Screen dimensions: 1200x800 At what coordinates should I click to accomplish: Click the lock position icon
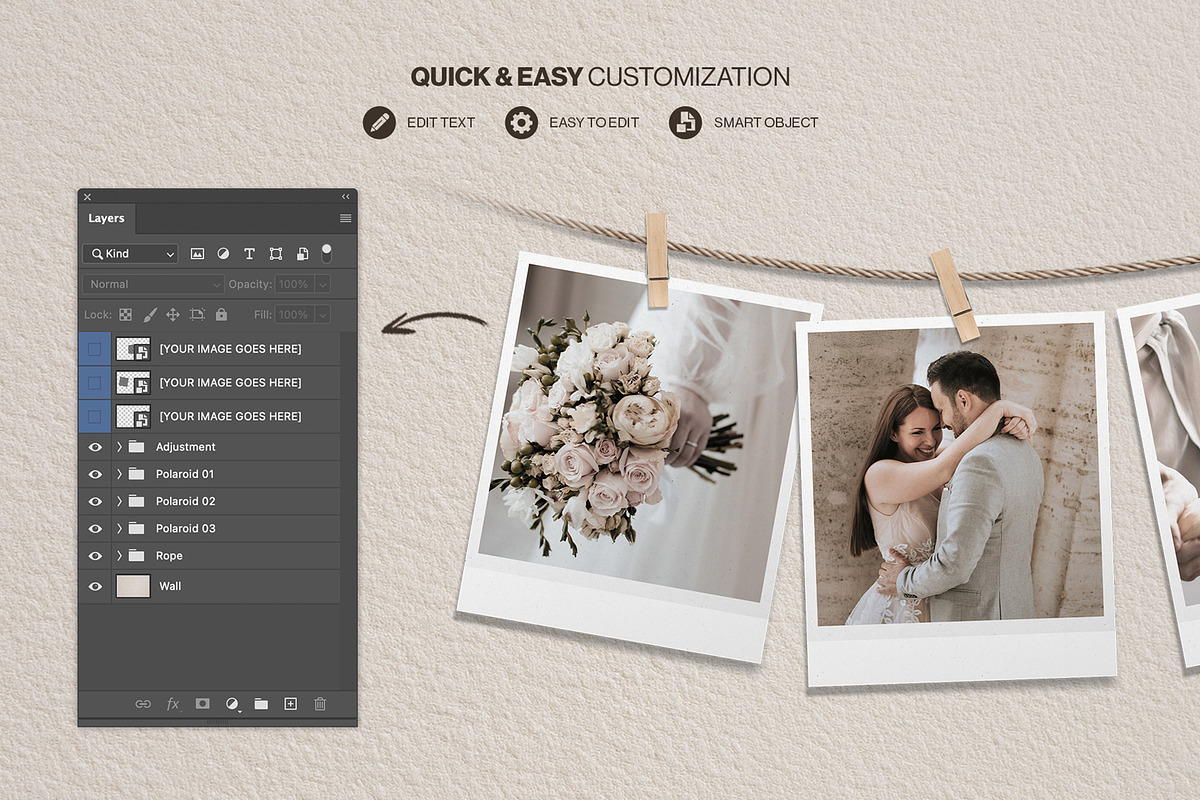173,314
